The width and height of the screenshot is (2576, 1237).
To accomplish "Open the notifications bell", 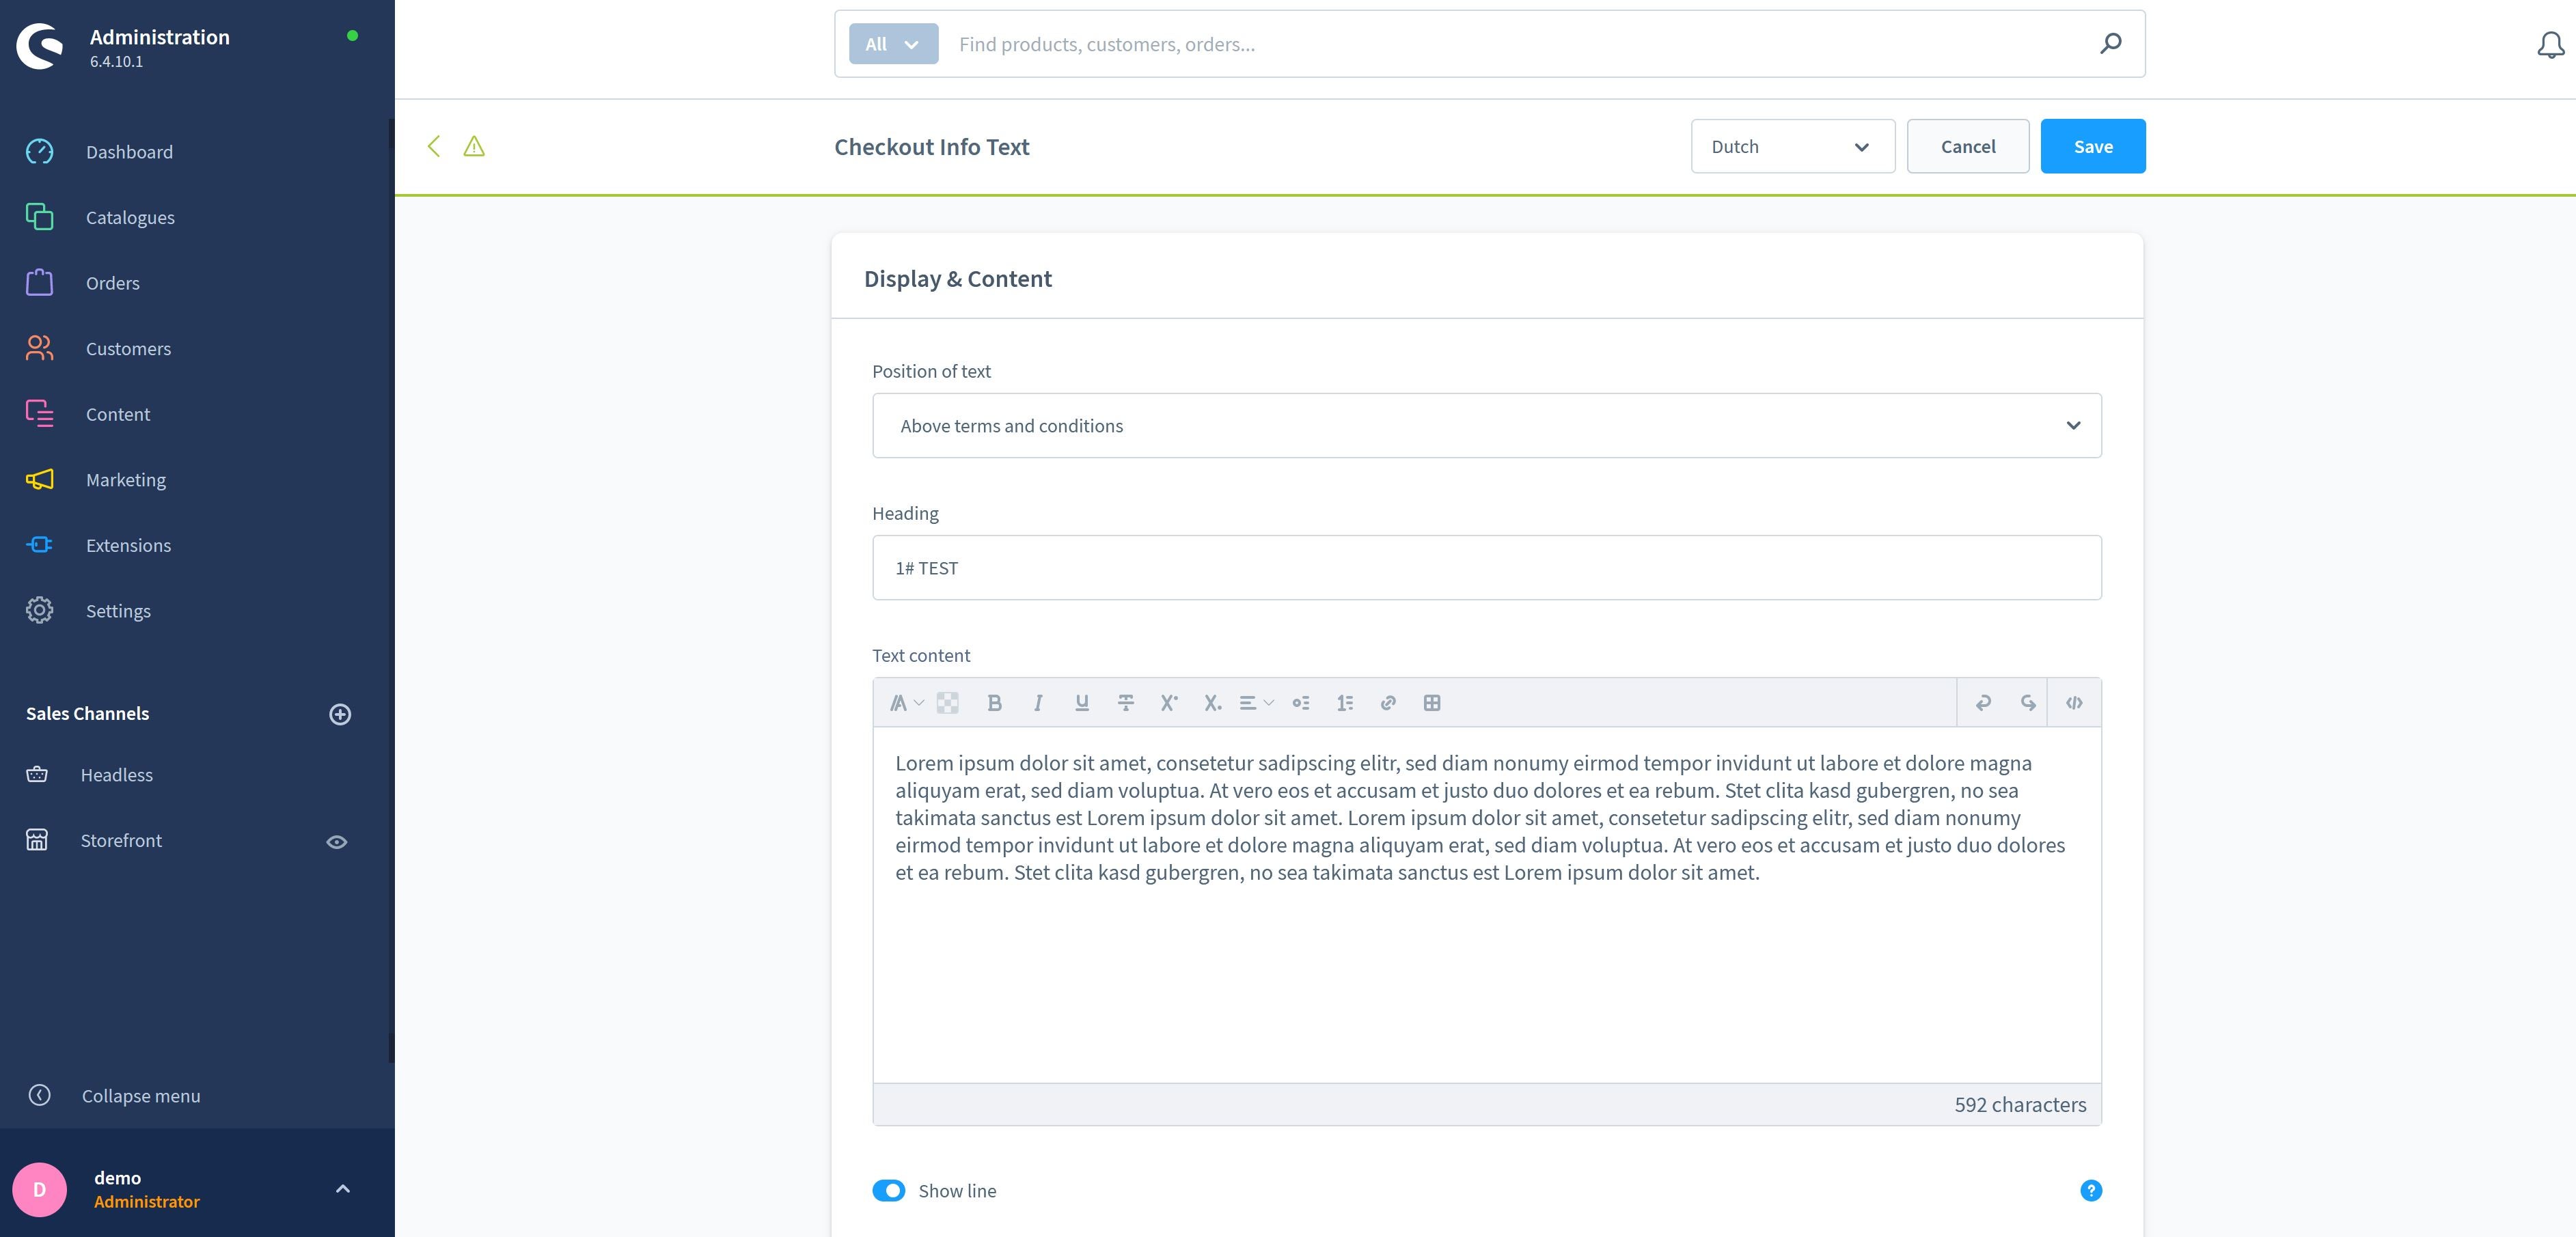I will pyautogui.click(x=2550, y=45).
